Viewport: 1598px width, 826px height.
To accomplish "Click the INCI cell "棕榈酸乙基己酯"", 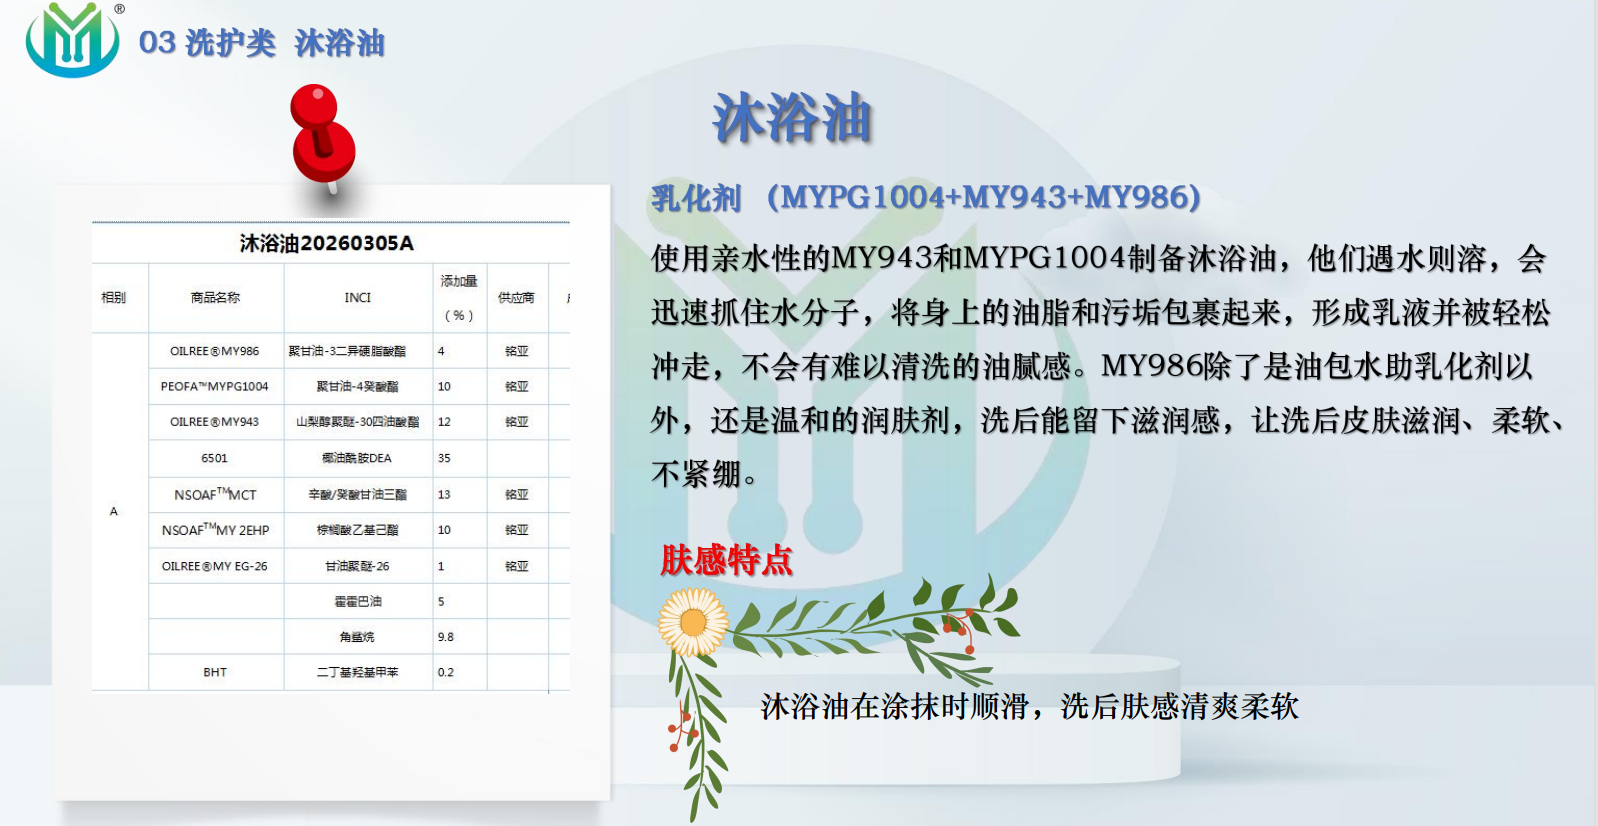I will tap(357, 530).
